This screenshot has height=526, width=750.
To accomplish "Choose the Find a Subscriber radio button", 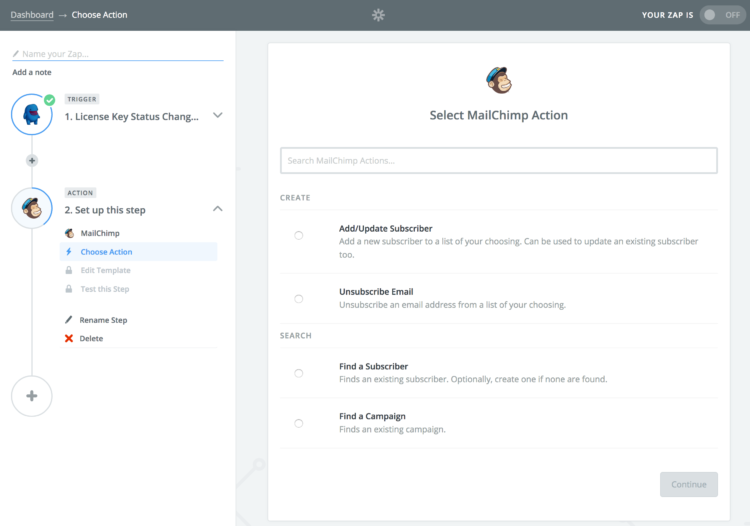I will click(x=298, y=373).
